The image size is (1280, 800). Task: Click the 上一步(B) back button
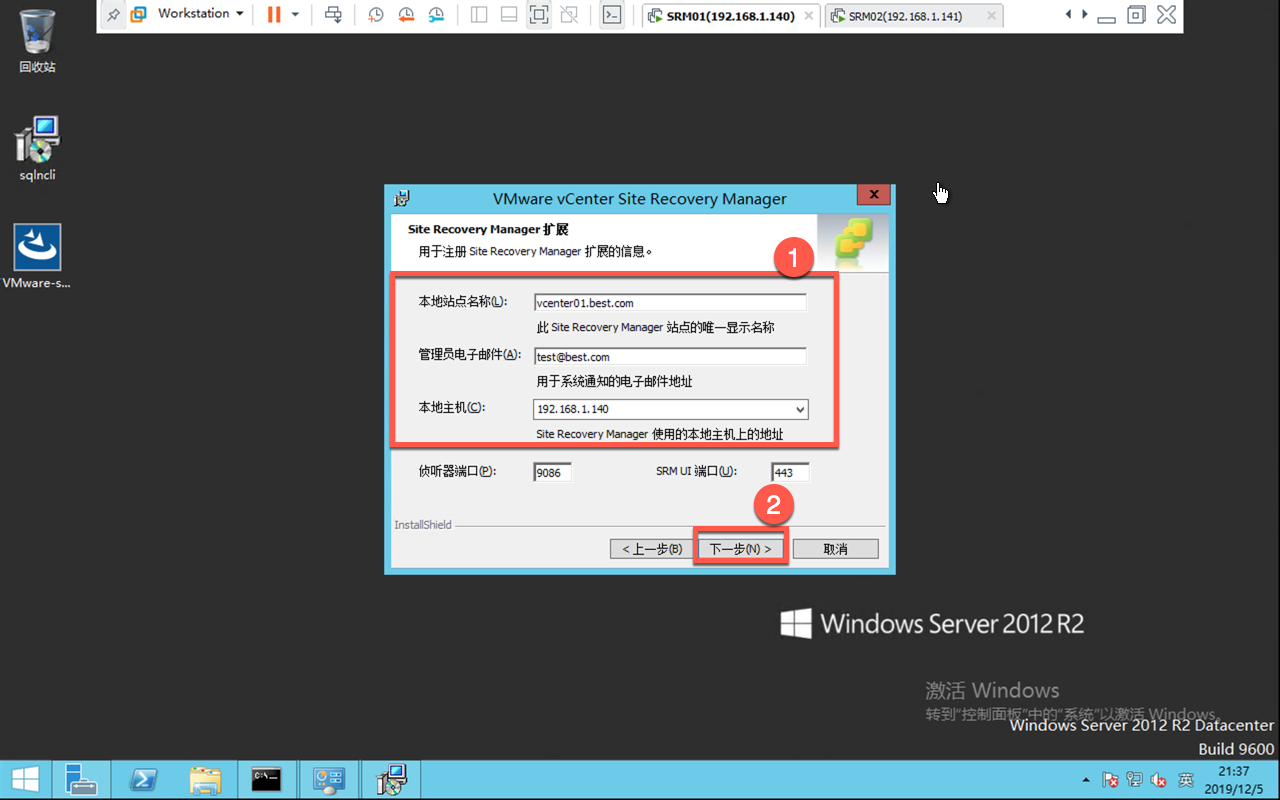652,549
